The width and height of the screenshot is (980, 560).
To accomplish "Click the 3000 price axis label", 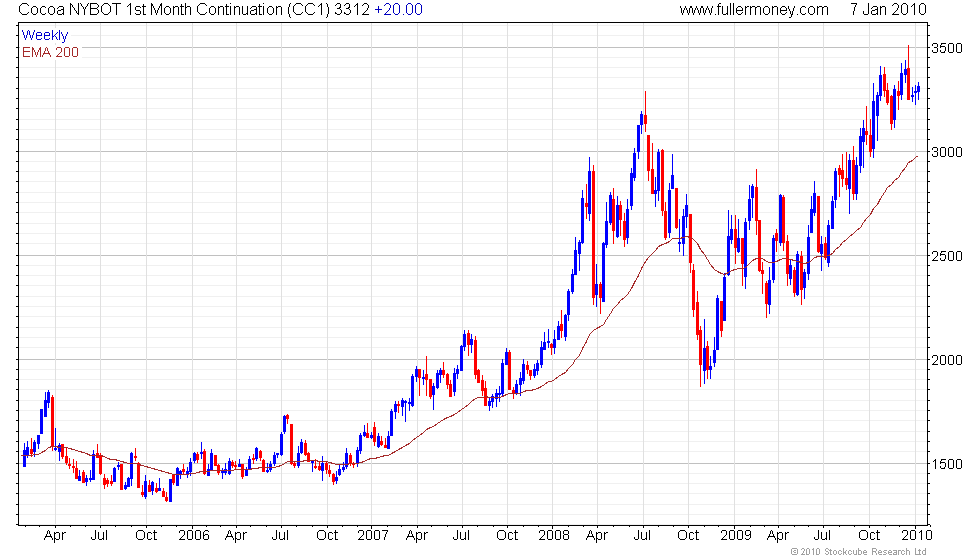I will [x=947, y=152].
